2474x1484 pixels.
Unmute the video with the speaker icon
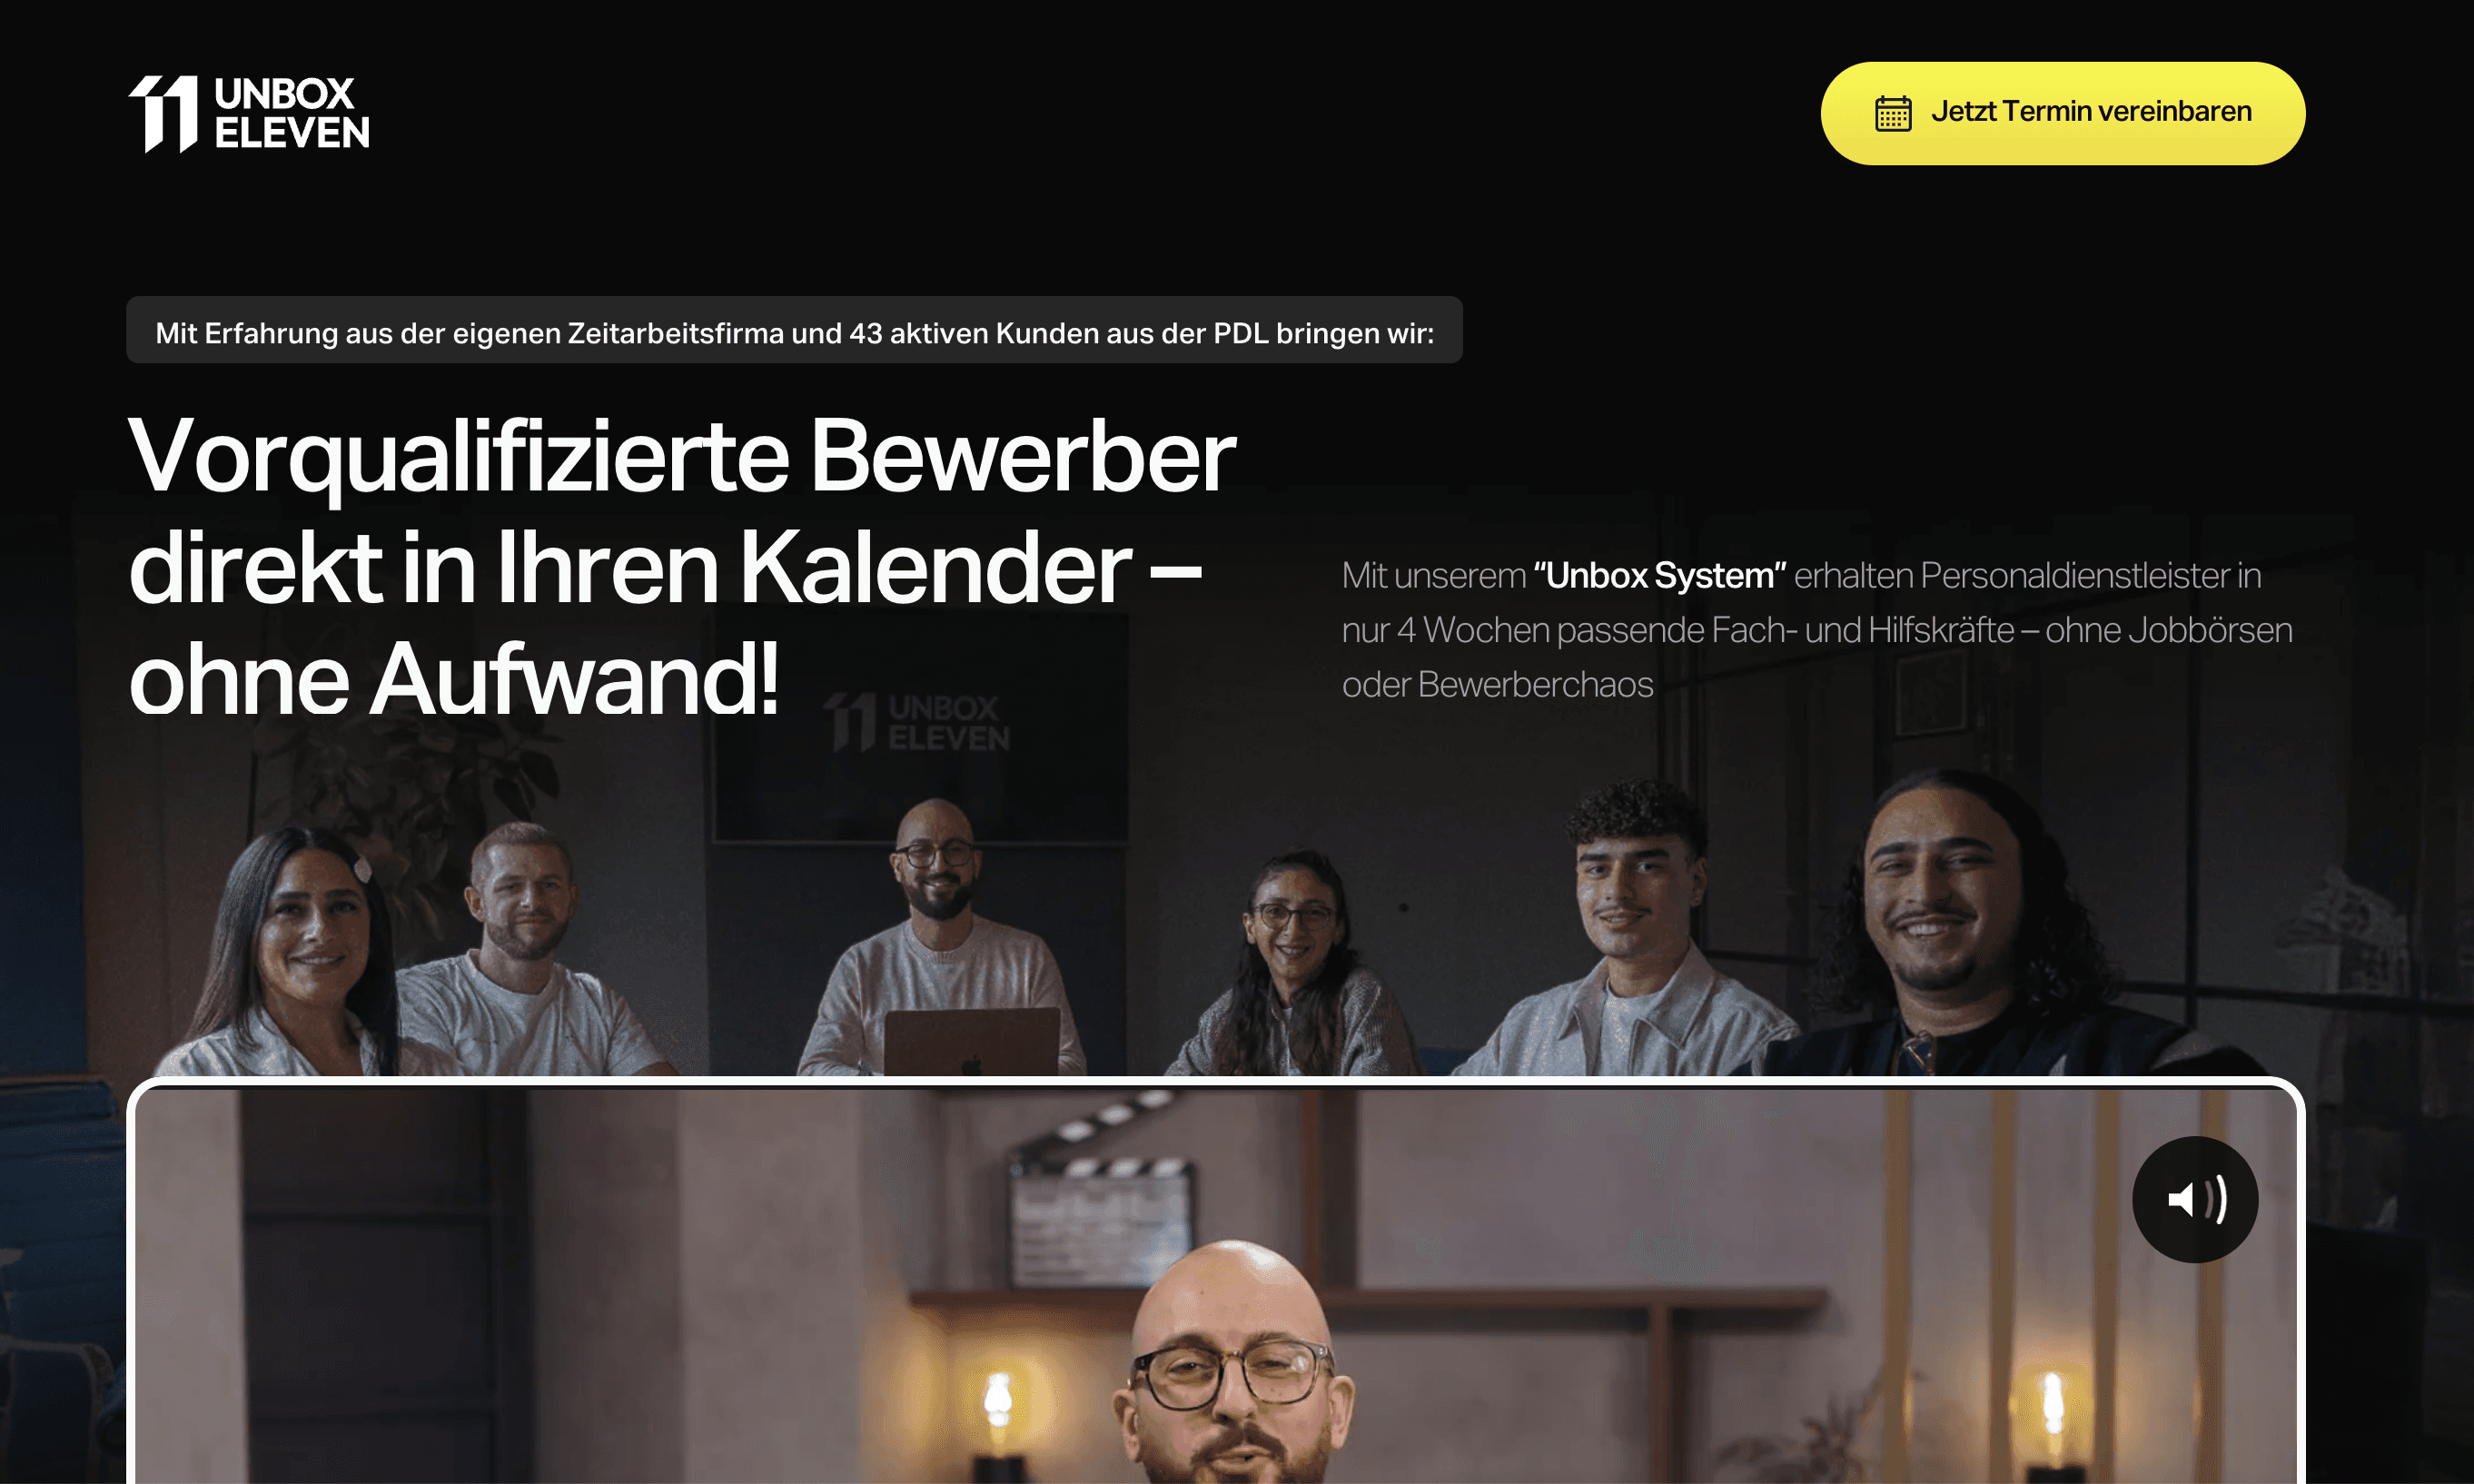click(x=2195, y=1199)
